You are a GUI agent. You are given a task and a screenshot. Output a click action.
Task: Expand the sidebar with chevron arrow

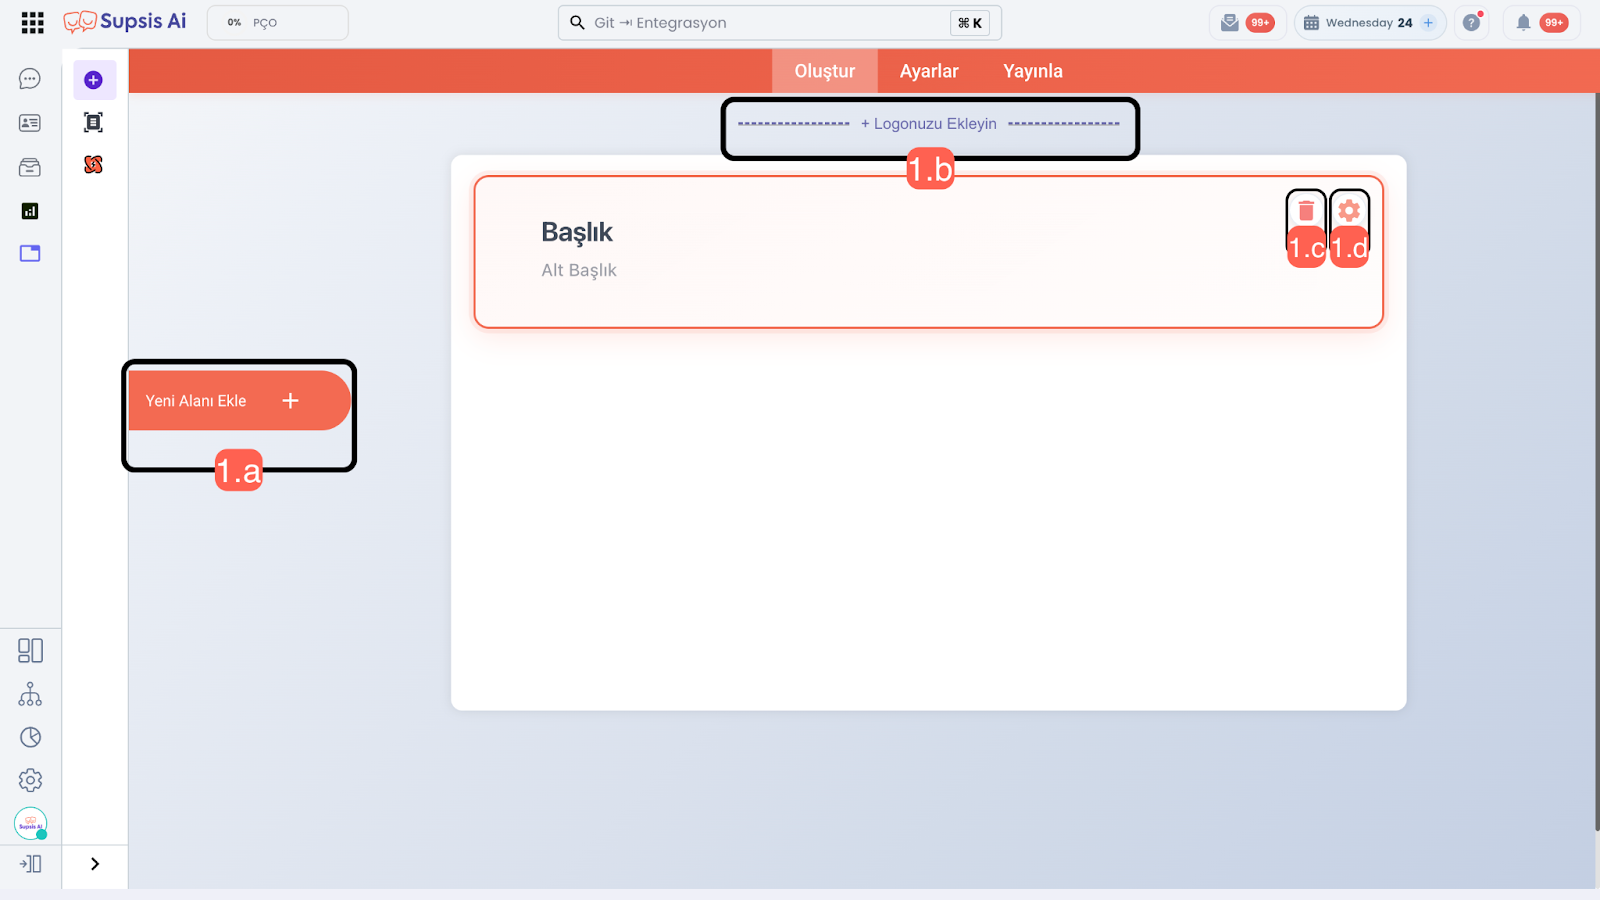tap(95, 864)
